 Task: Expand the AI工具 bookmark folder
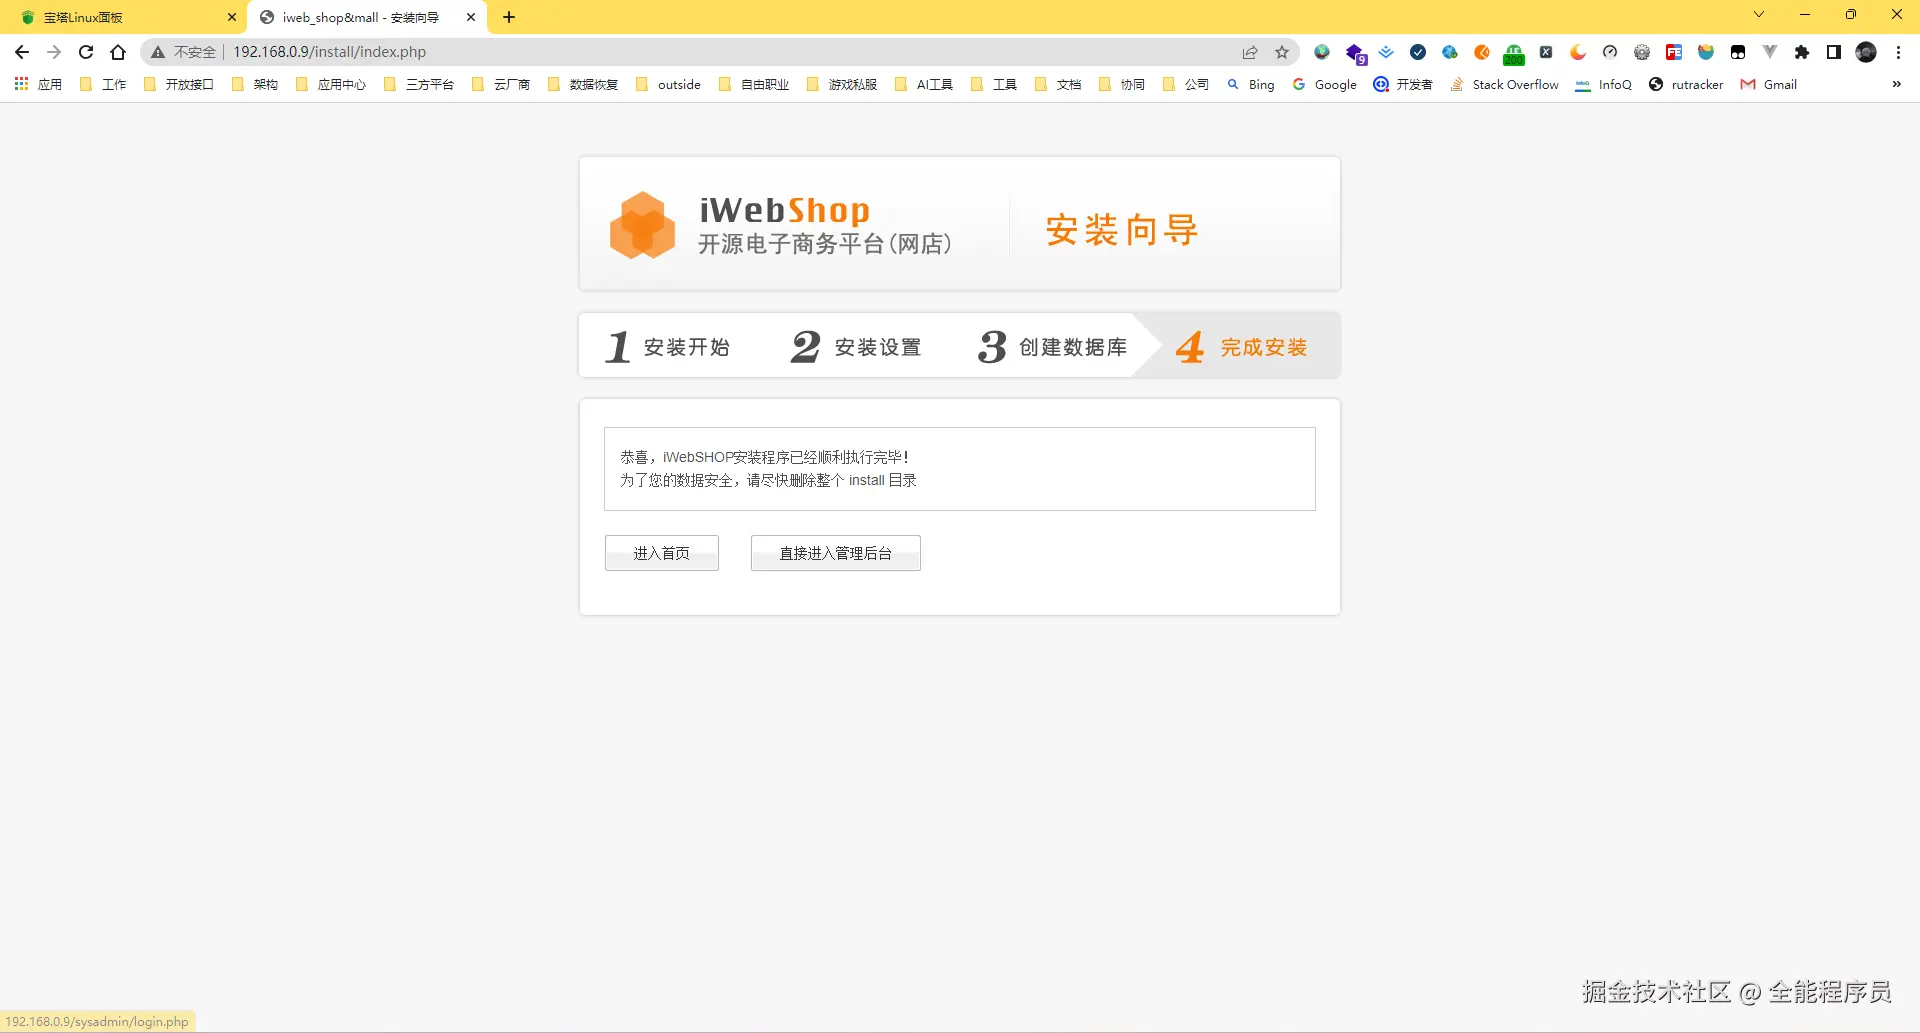click(924, 84)
